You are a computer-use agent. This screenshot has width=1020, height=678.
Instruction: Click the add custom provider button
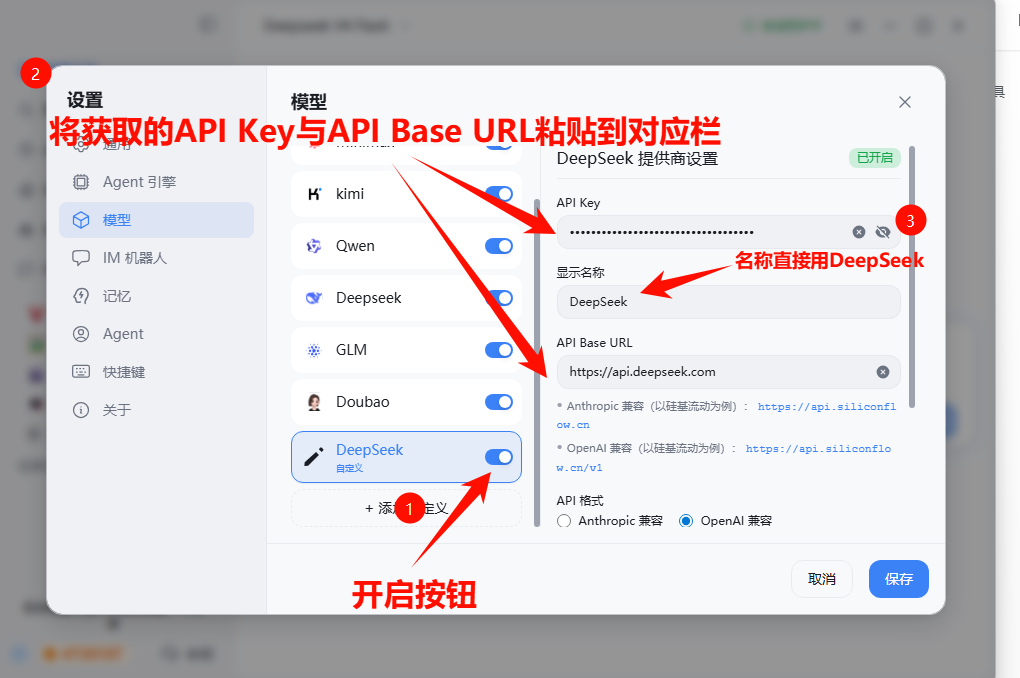(x=407, y=508)
